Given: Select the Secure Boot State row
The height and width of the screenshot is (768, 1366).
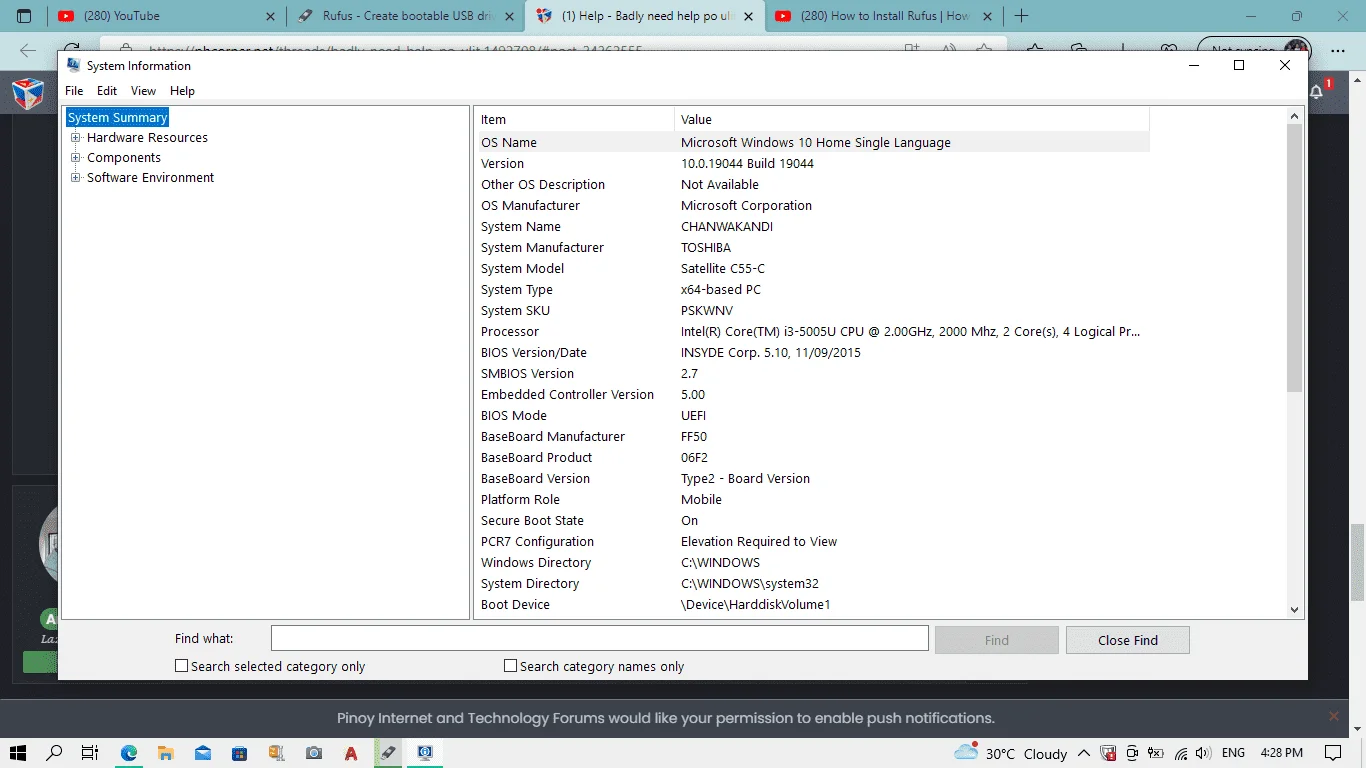Looking at the screenshot, I should 814,521.
